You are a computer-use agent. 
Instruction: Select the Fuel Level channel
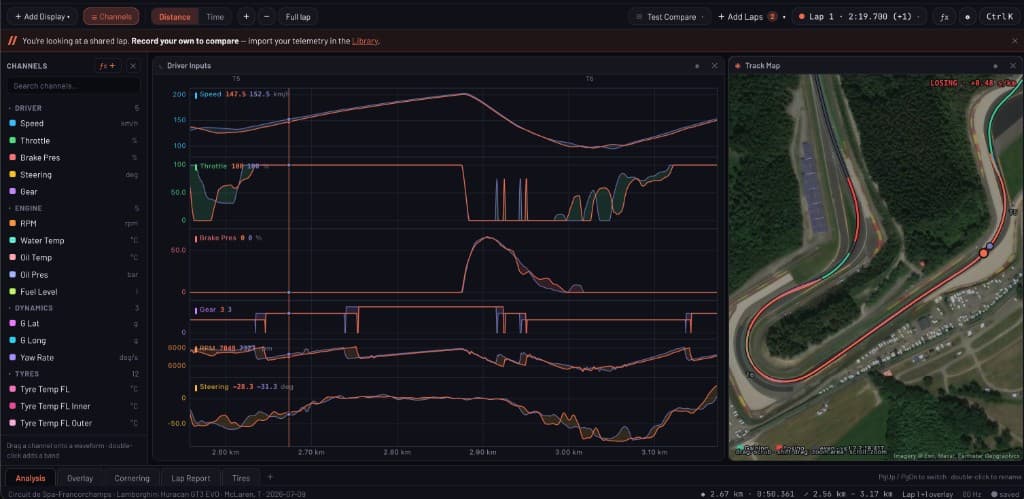(x=73, y=292)
